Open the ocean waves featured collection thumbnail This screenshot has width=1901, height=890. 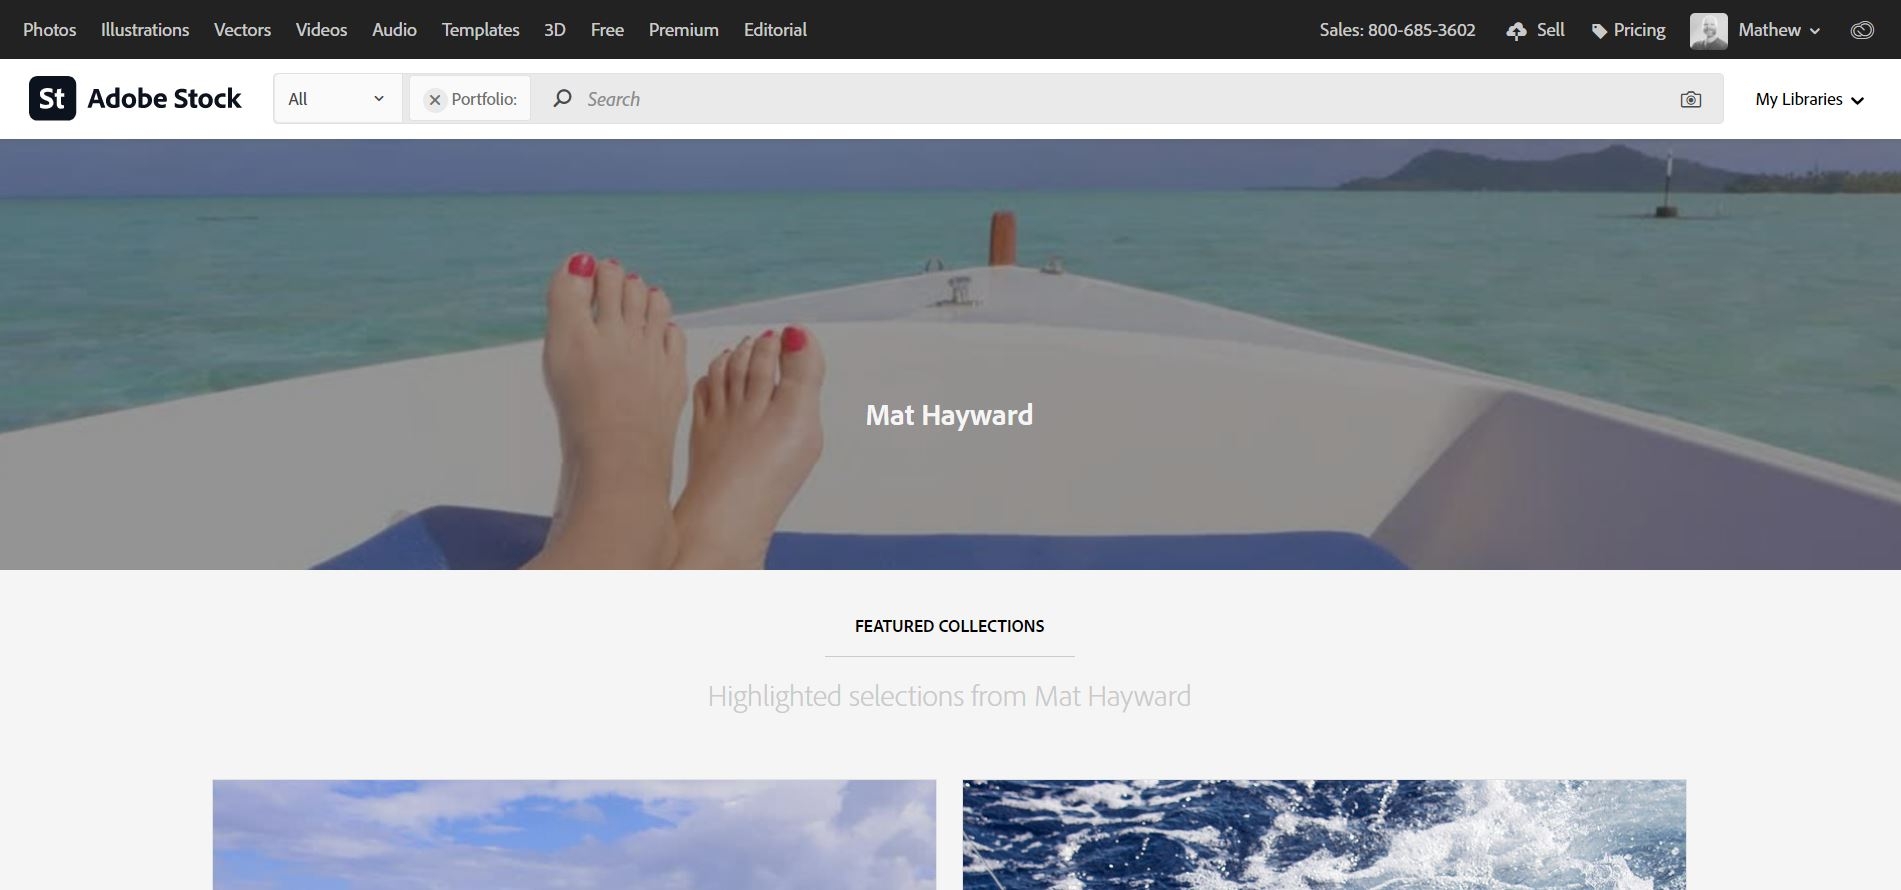(x=1324, y=835)
